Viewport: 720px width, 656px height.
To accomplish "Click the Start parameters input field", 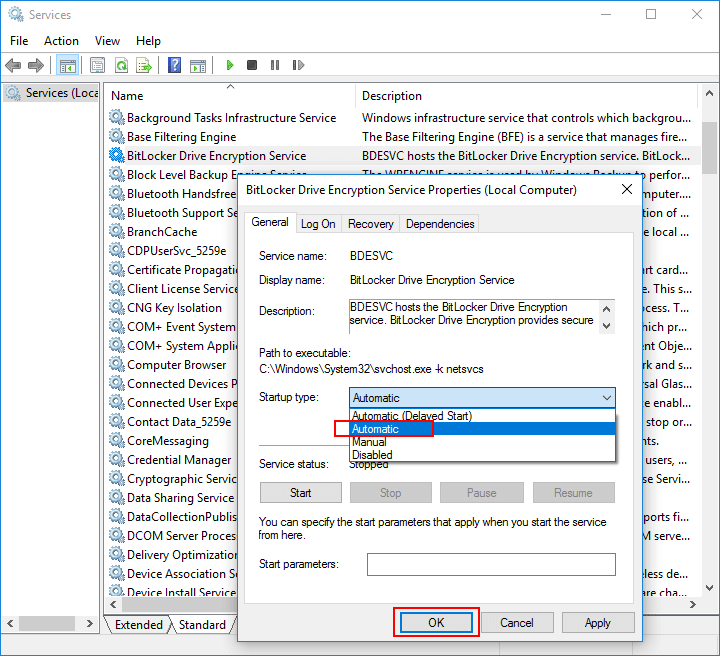I will click(491, 564).
